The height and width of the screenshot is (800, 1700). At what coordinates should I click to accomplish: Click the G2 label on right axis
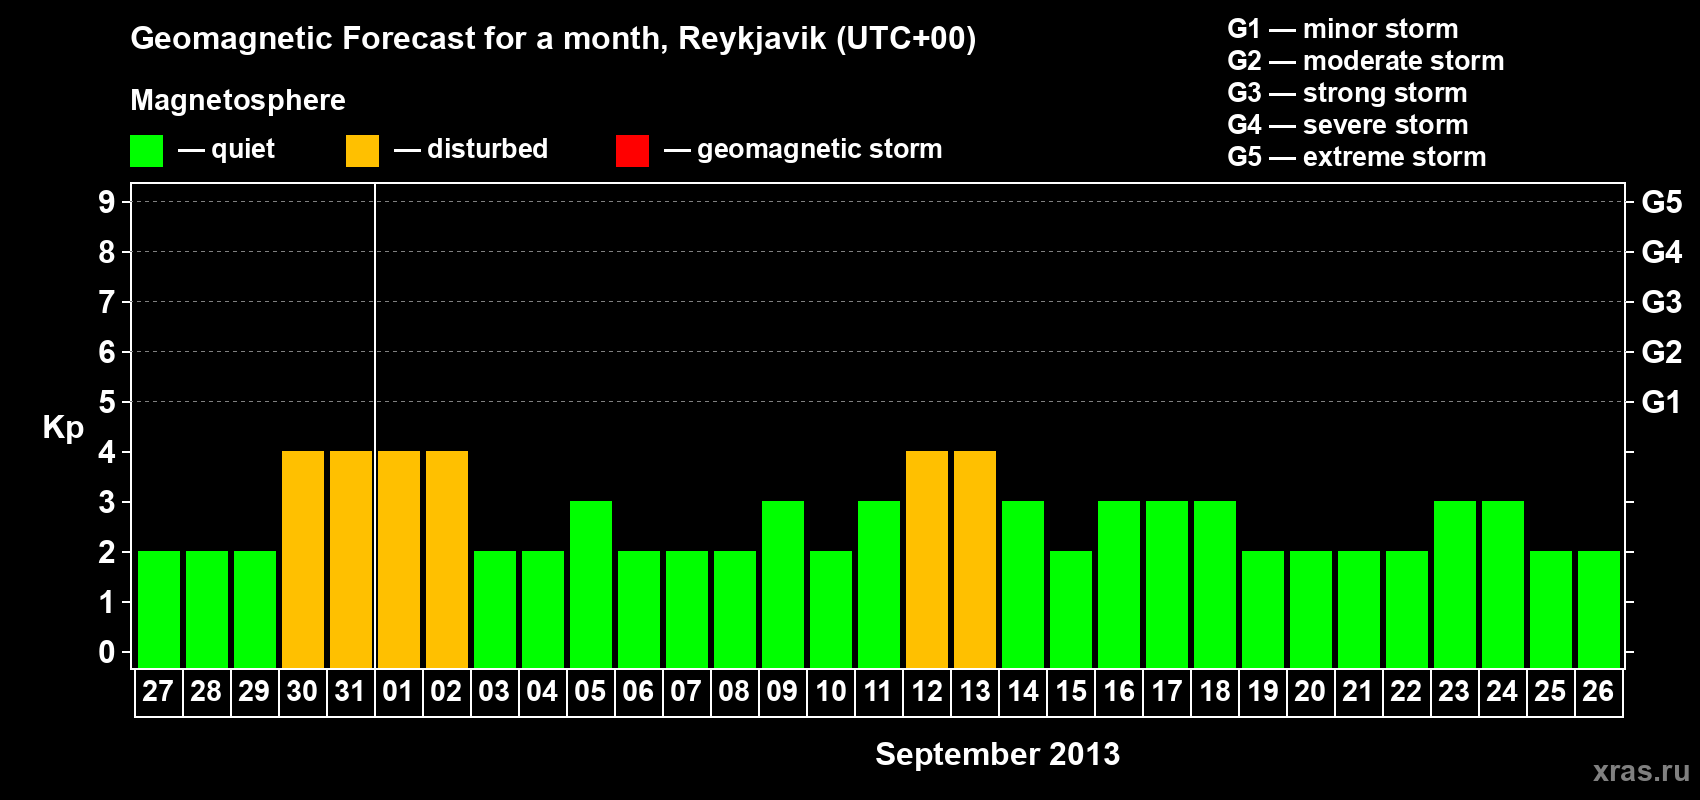click(x=1662, y=352)
